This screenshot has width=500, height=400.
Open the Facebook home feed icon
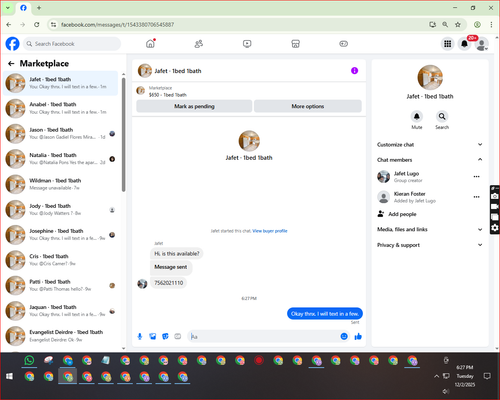150,44
